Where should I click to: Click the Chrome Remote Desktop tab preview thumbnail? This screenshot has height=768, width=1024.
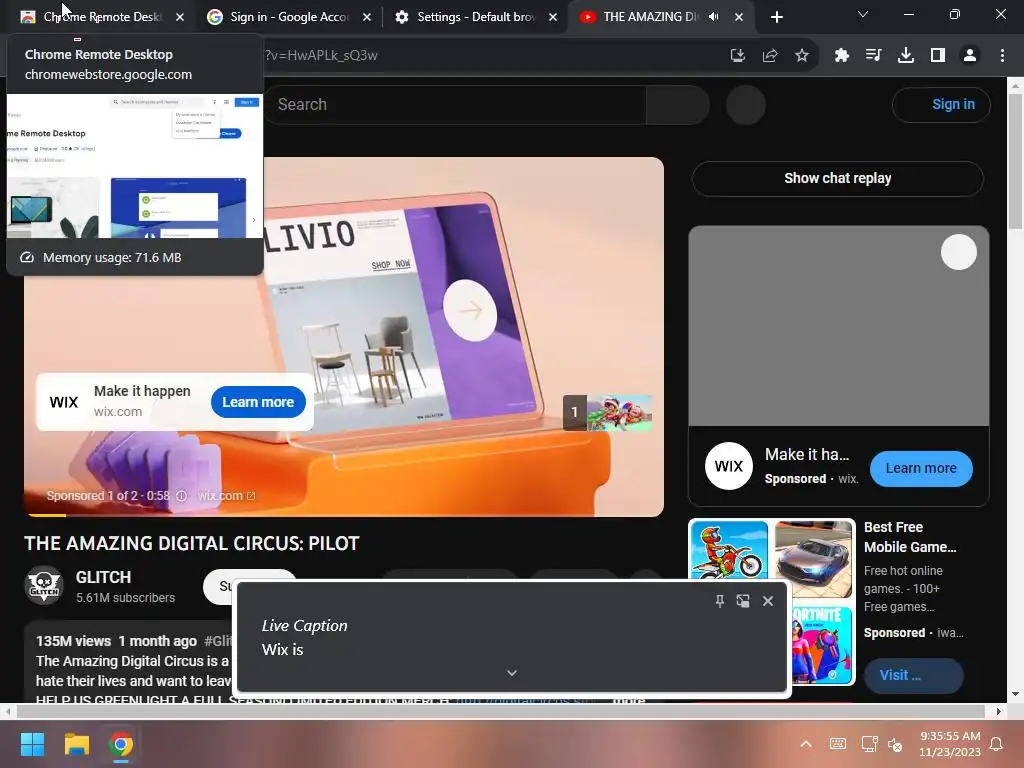(x=135, y=166)
